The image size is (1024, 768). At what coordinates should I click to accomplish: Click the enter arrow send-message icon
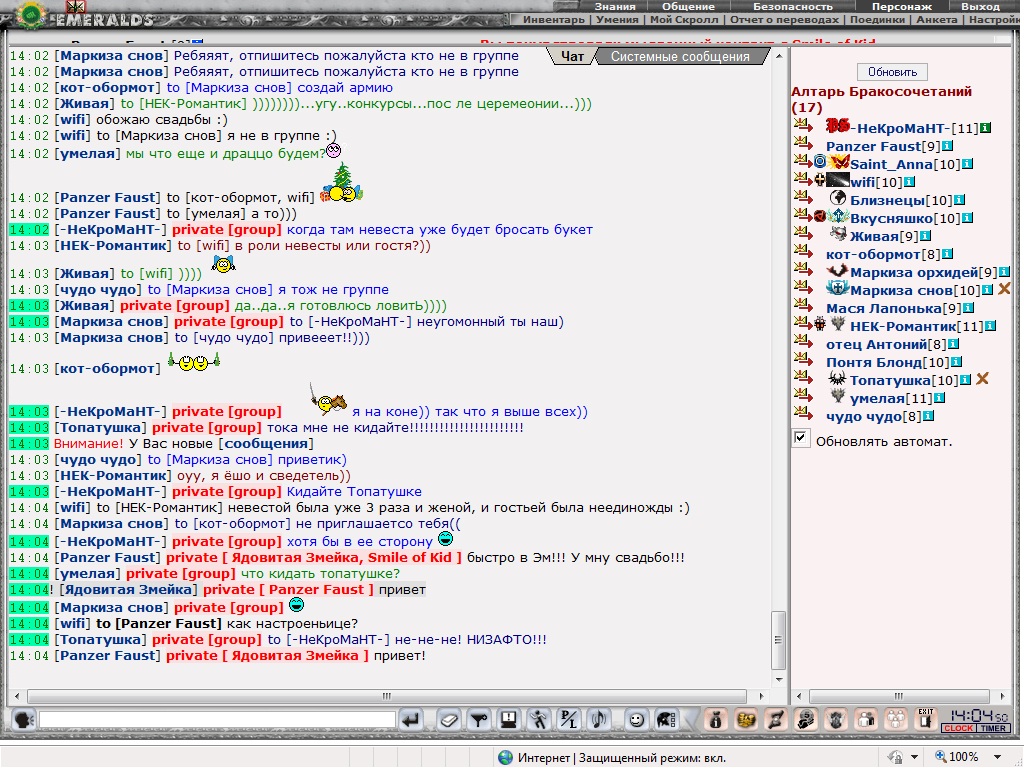pos(411,720)
